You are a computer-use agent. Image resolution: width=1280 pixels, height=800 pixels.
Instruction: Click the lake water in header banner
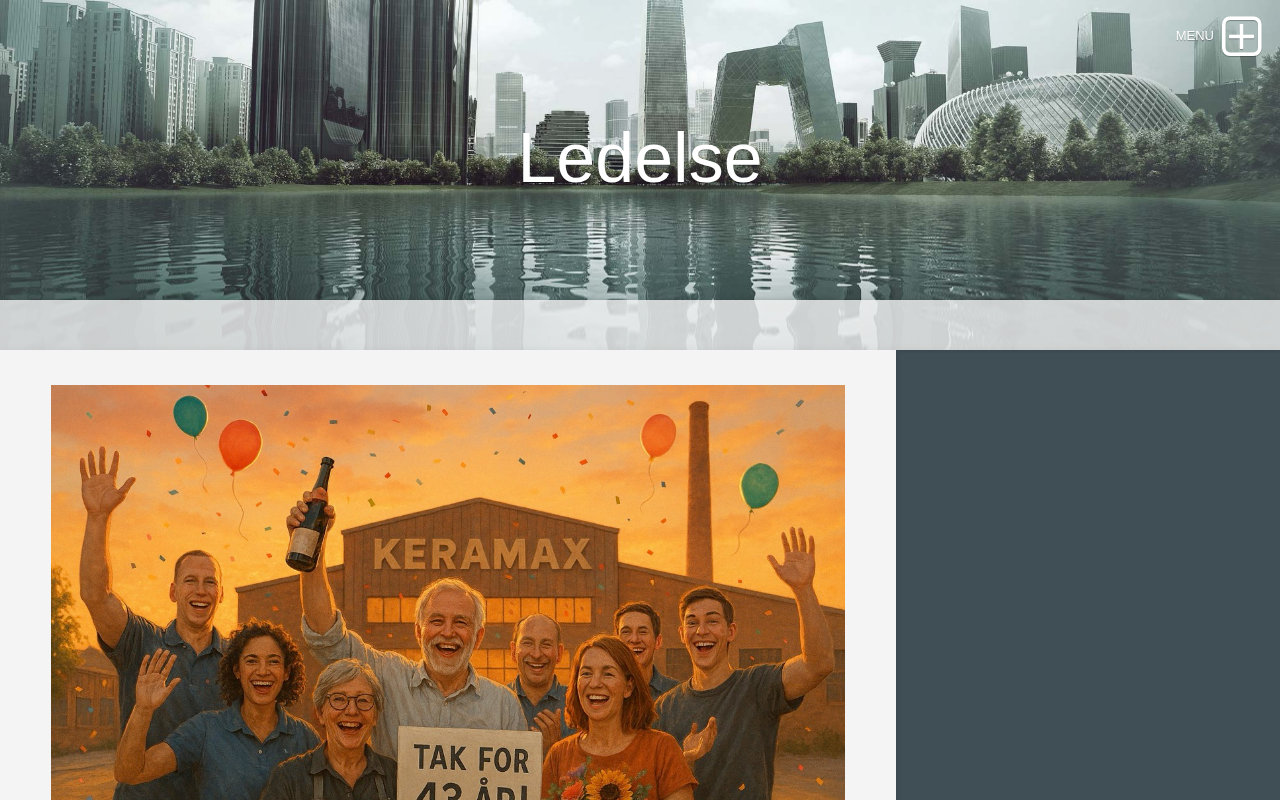640,245
